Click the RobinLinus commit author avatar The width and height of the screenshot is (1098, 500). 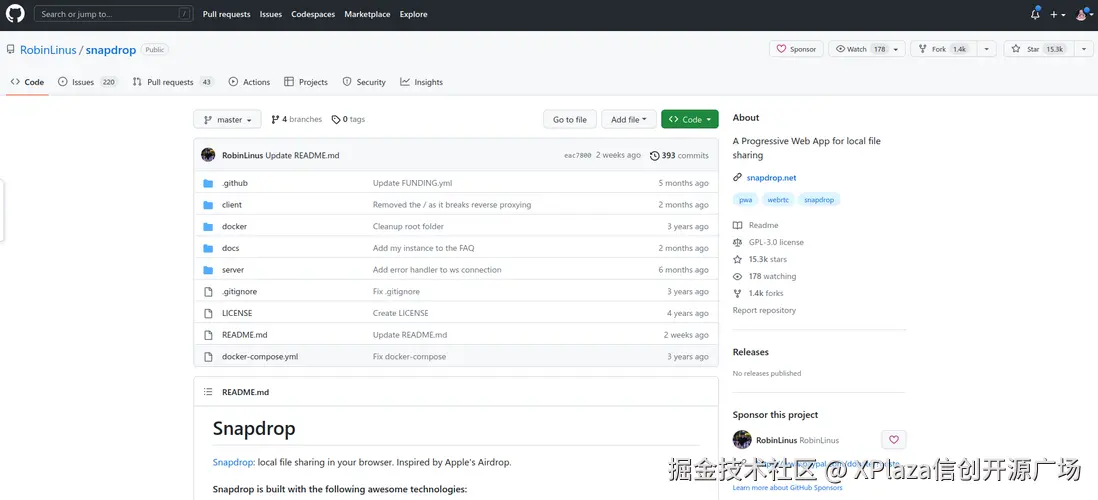208,155
